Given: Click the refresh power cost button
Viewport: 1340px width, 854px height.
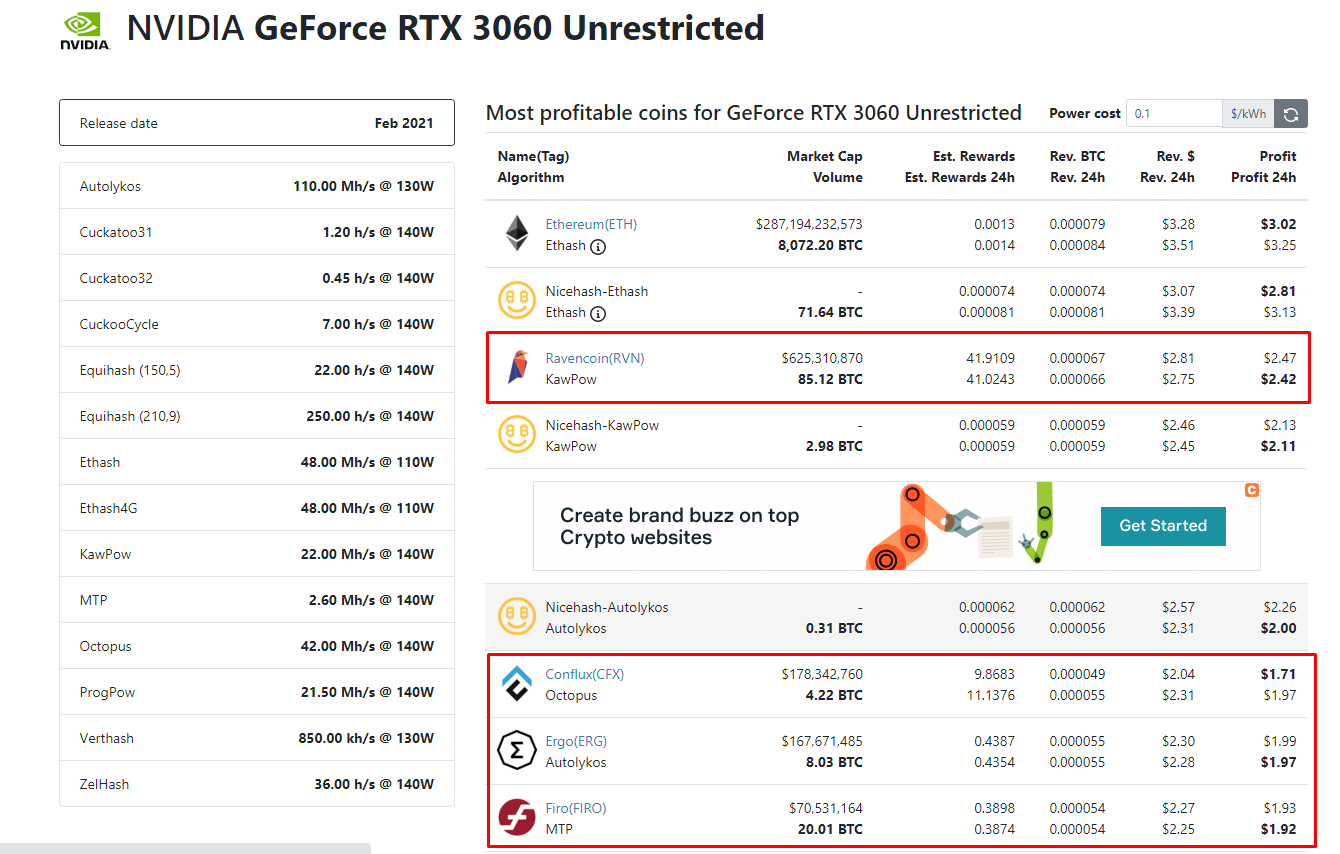Looking at the screenshot, I should [x=1291, y=114].
